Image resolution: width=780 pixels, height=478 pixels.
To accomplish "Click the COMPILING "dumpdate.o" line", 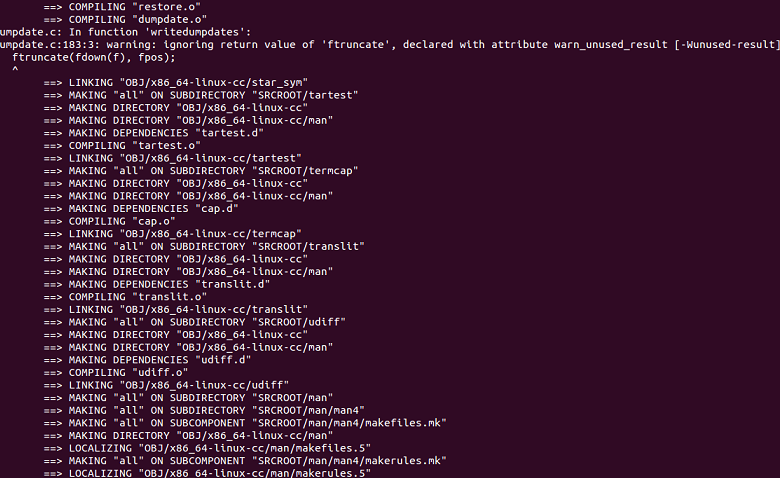I will click(125, 19).
